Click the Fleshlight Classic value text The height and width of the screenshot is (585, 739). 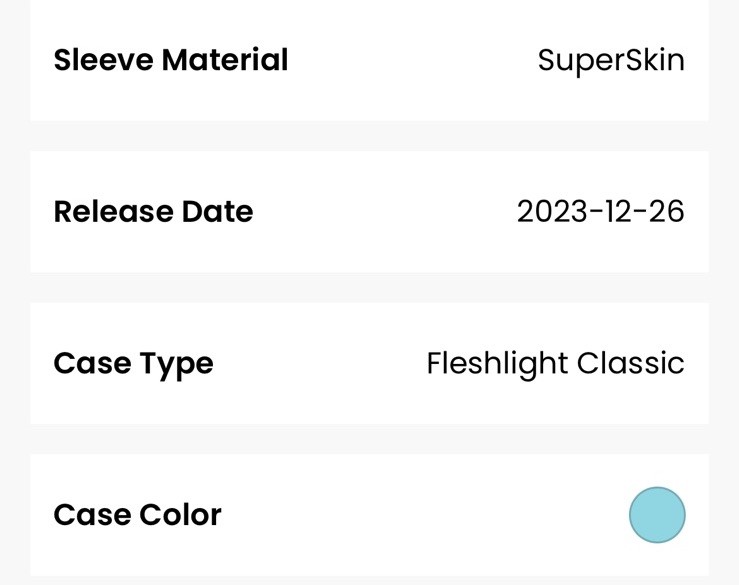(x=555, y=363)
